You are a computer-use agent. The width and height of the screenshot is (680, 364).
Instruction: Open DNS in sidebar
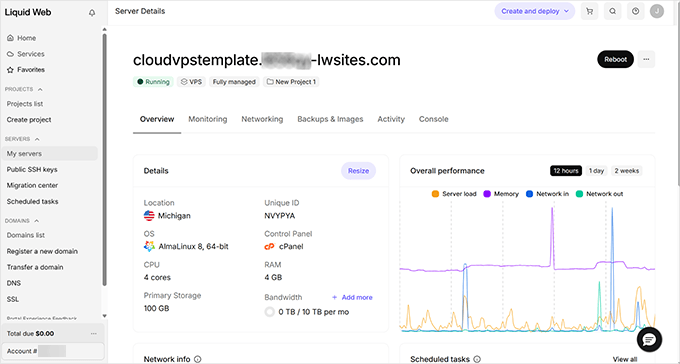click(x=13, y=283)
